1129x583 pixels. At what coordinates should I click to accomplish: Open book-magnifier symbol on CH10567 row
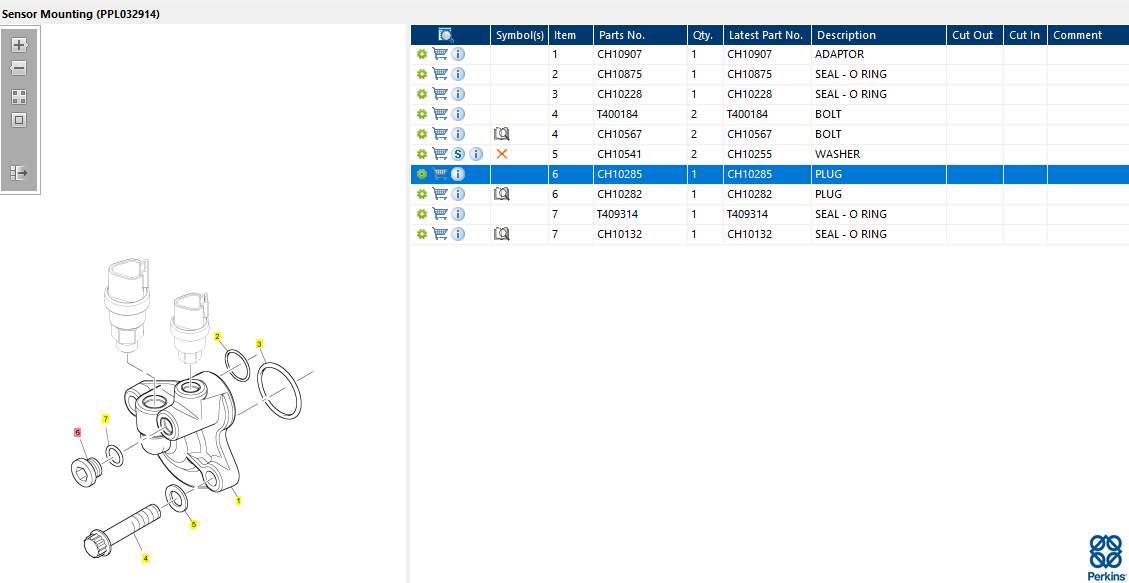[502, 134]
